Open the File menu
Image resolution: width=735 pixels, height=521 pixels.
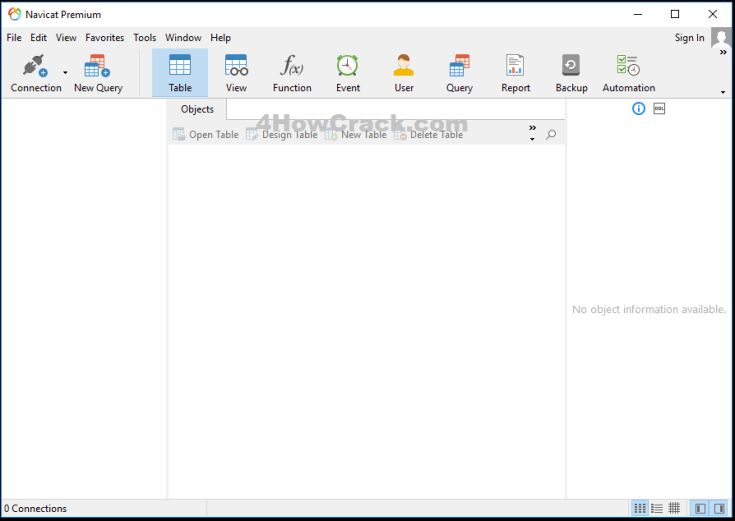coord(14,38)
